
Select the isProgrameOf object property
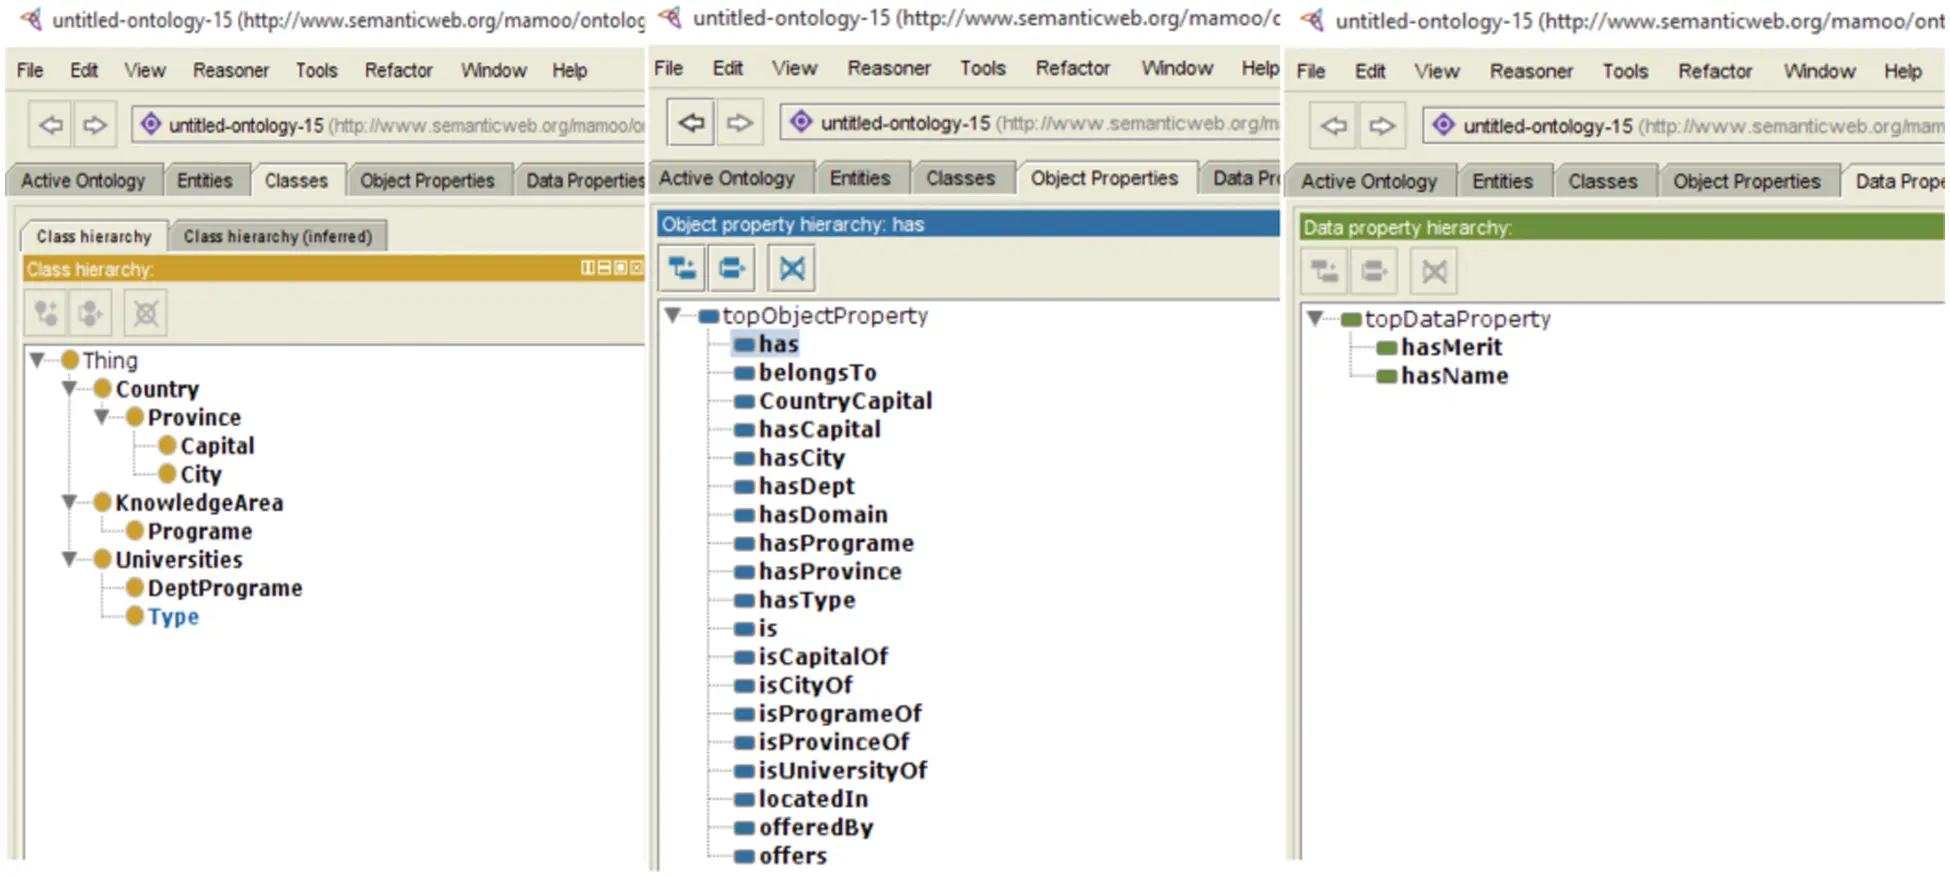click(x=840, y=713)
